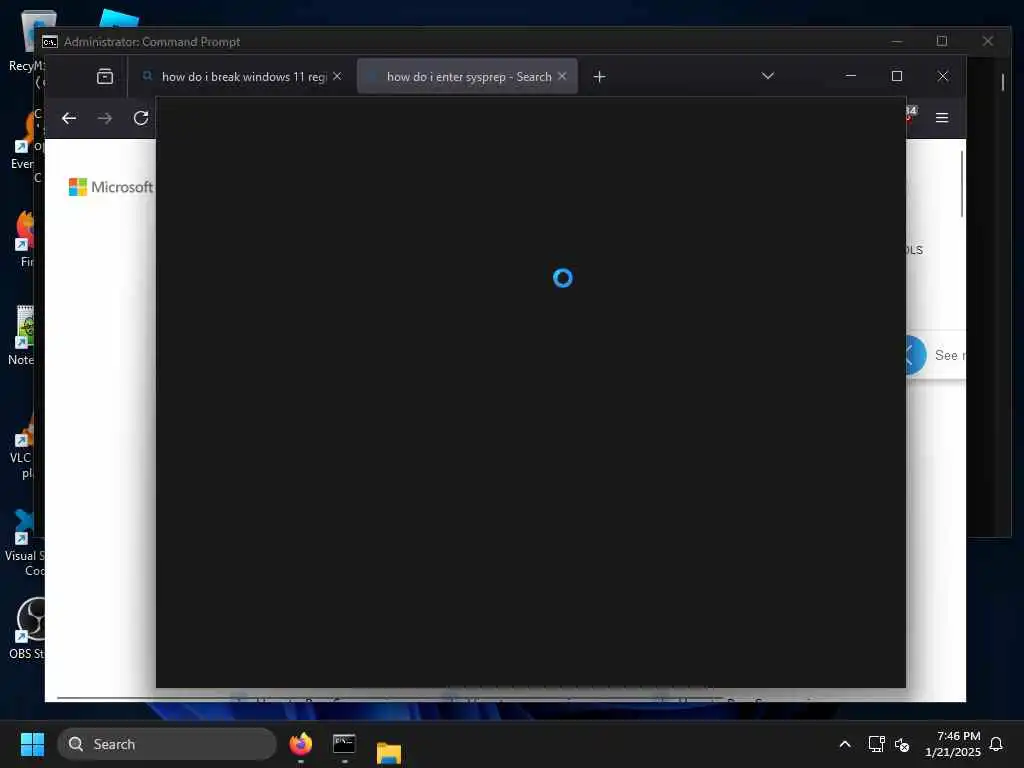The width and height of the screenshot is (1024, 768).
Task: Click the muted volume tray icon
Action: pos(902,744)
